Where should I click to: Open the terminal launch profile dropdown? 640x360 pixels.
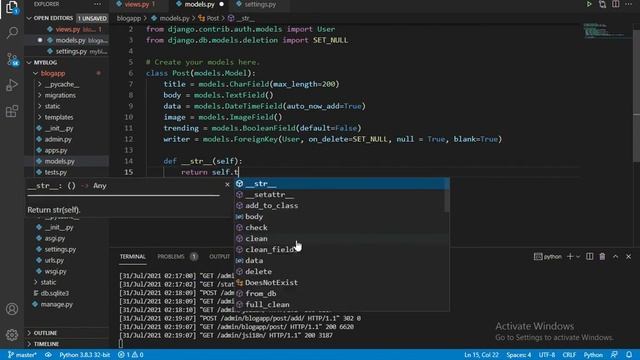coord(578,256)
